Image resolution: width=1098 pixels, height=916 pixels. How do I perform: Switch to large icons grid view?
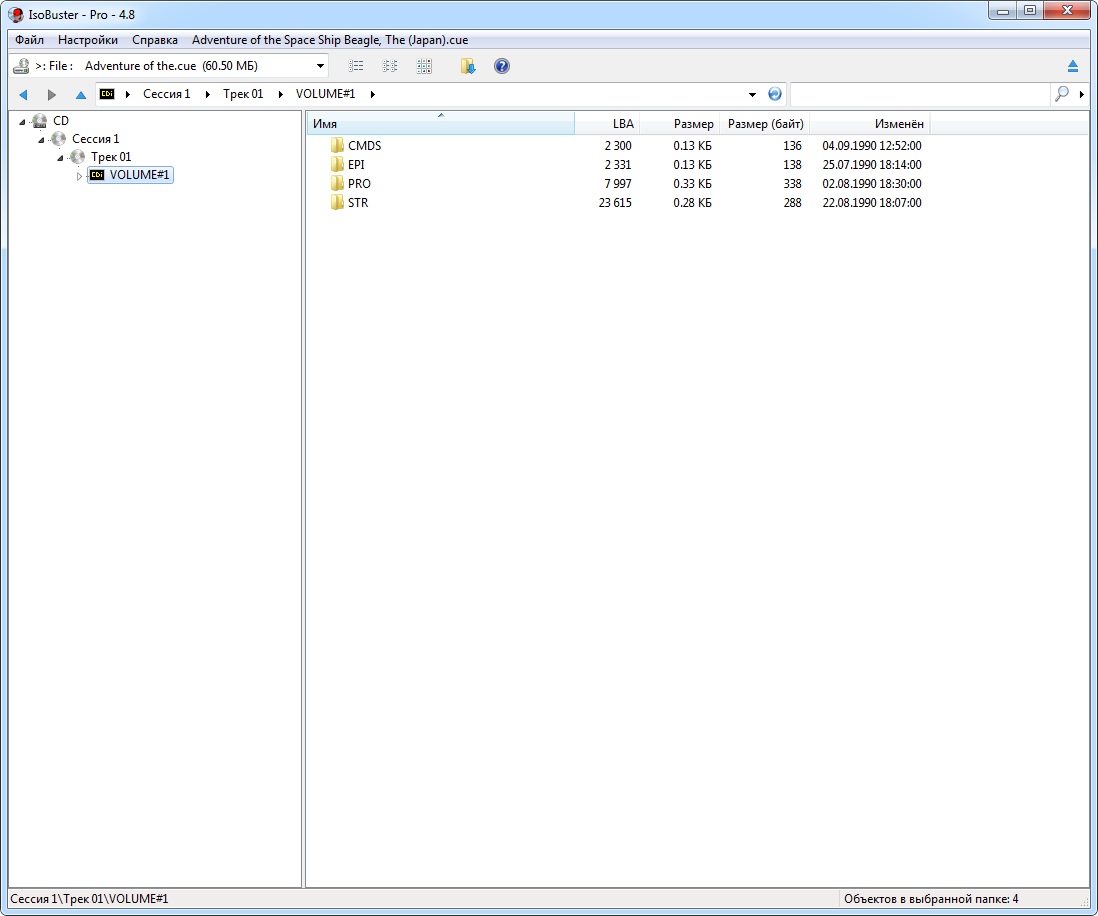424,66
